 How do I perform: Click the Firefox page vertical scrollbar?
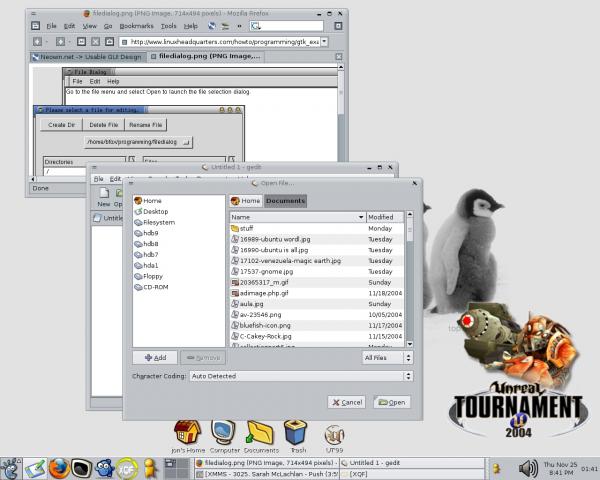click(341, 119)
